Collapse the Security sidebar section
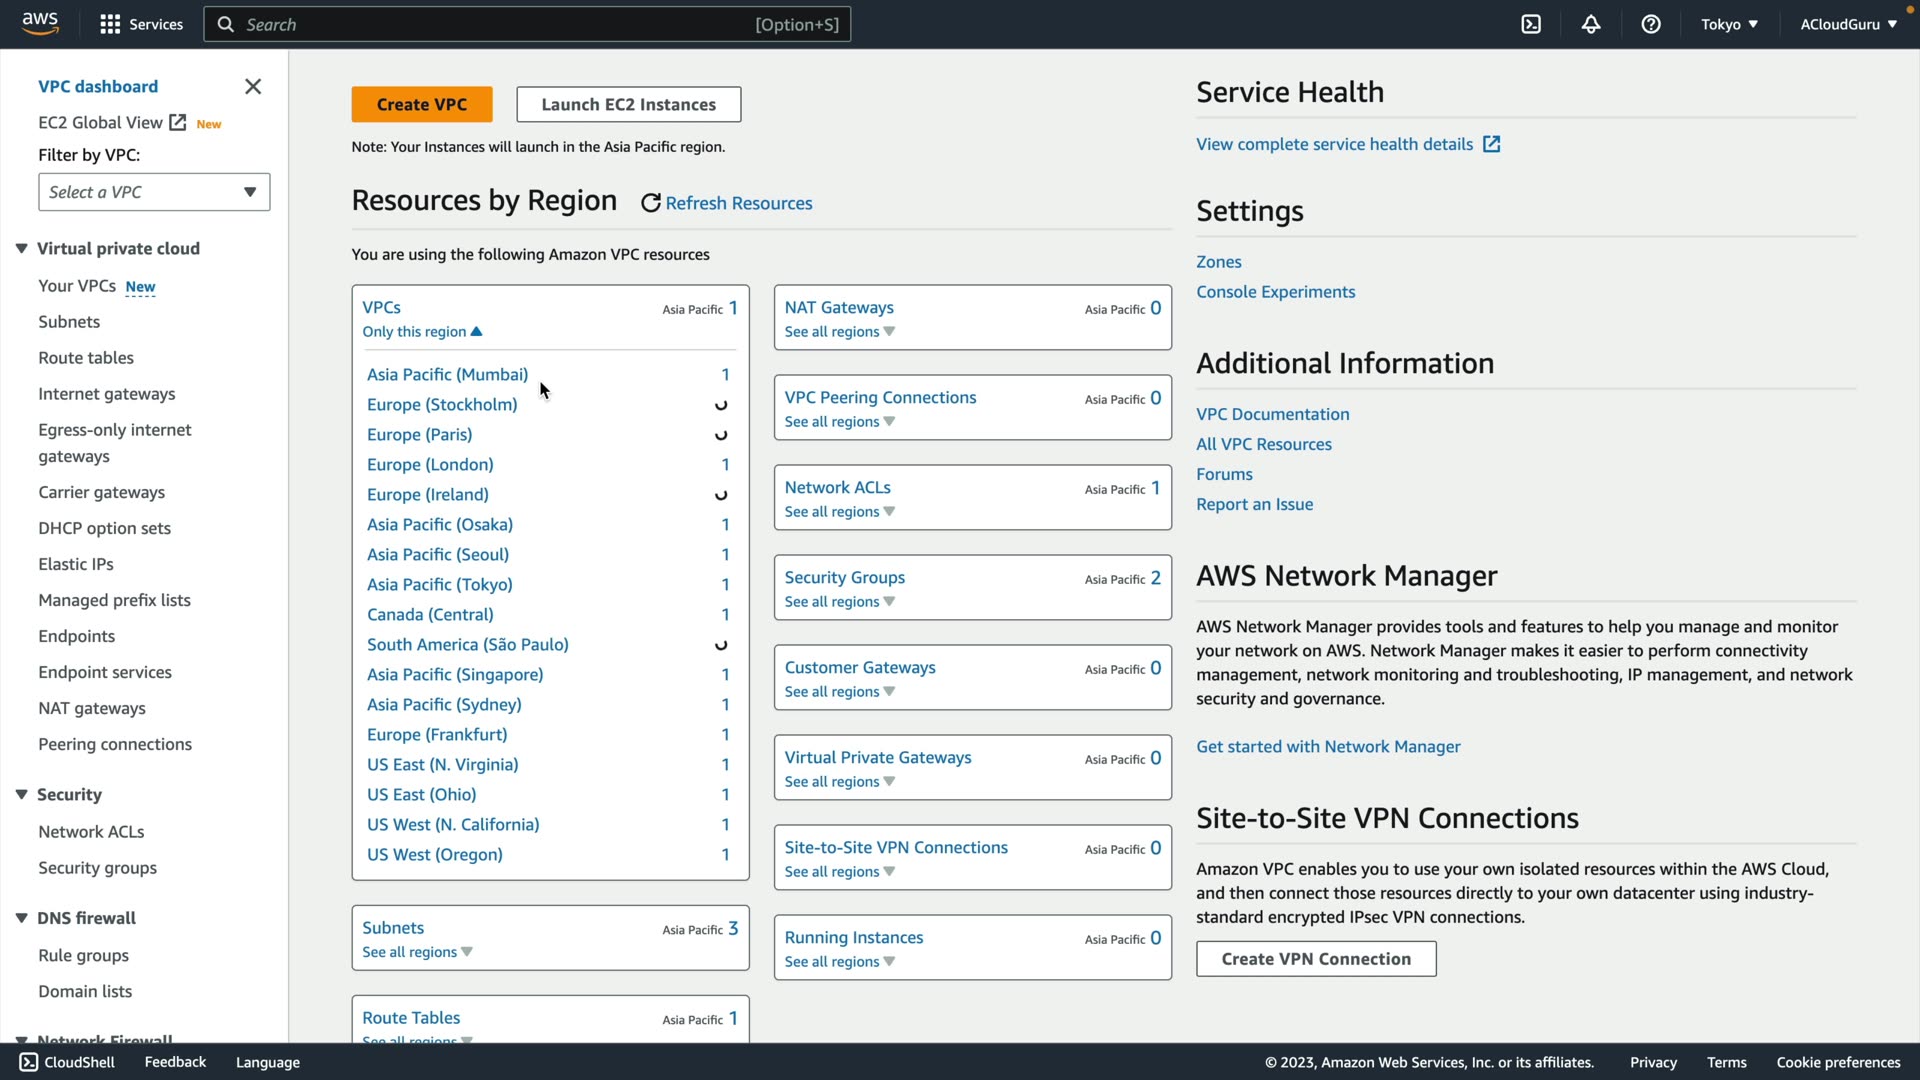Image resolution: width=1920 pixels, height=1080 pixels. pyautogui.click(x=21, y=795)
